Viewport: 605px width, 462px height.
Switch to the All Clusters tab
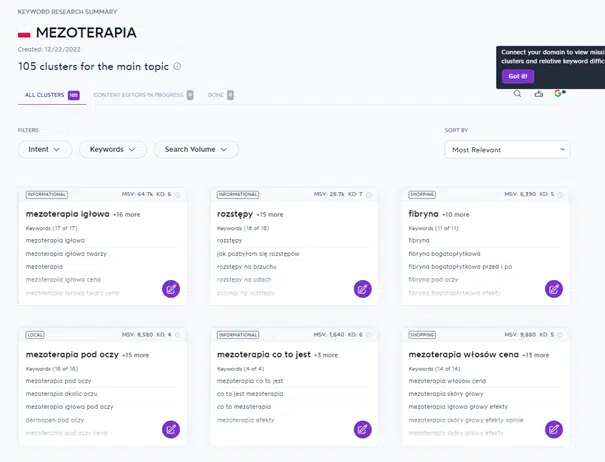tap(48, 95)
